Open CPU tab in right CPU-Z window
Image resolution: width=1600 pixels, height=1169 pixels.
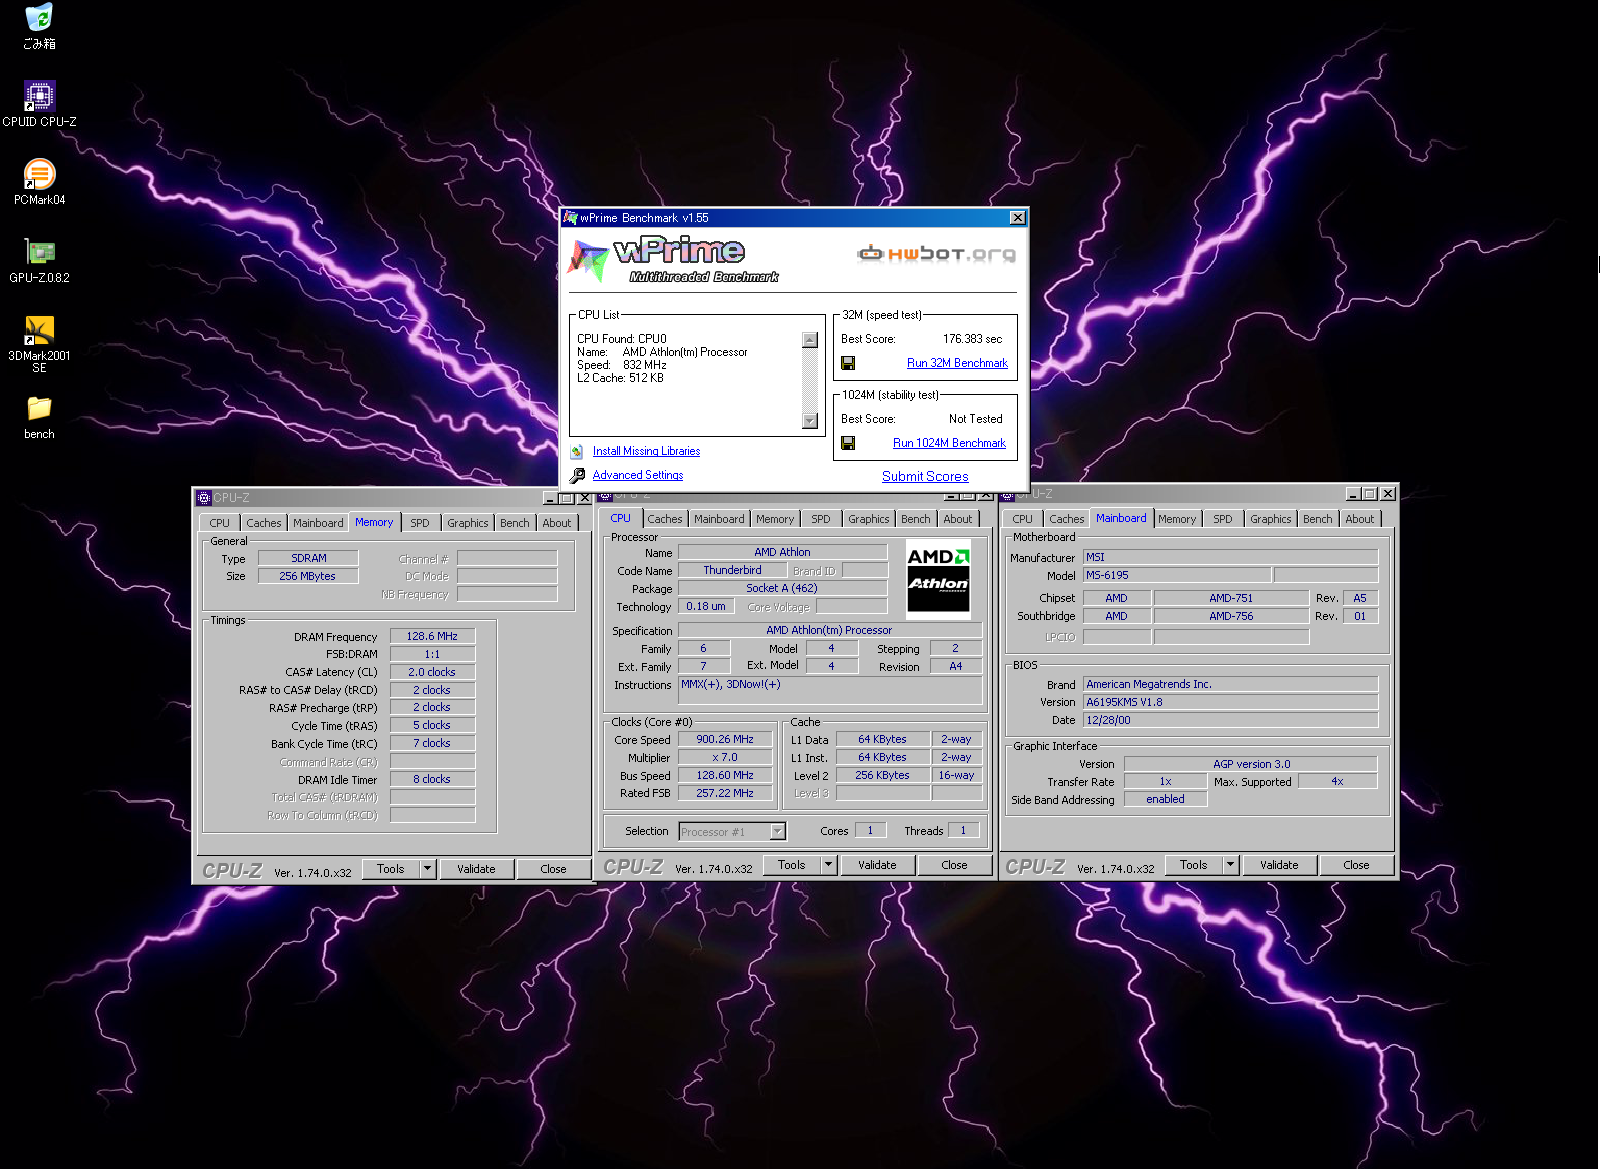[1022, 519]
